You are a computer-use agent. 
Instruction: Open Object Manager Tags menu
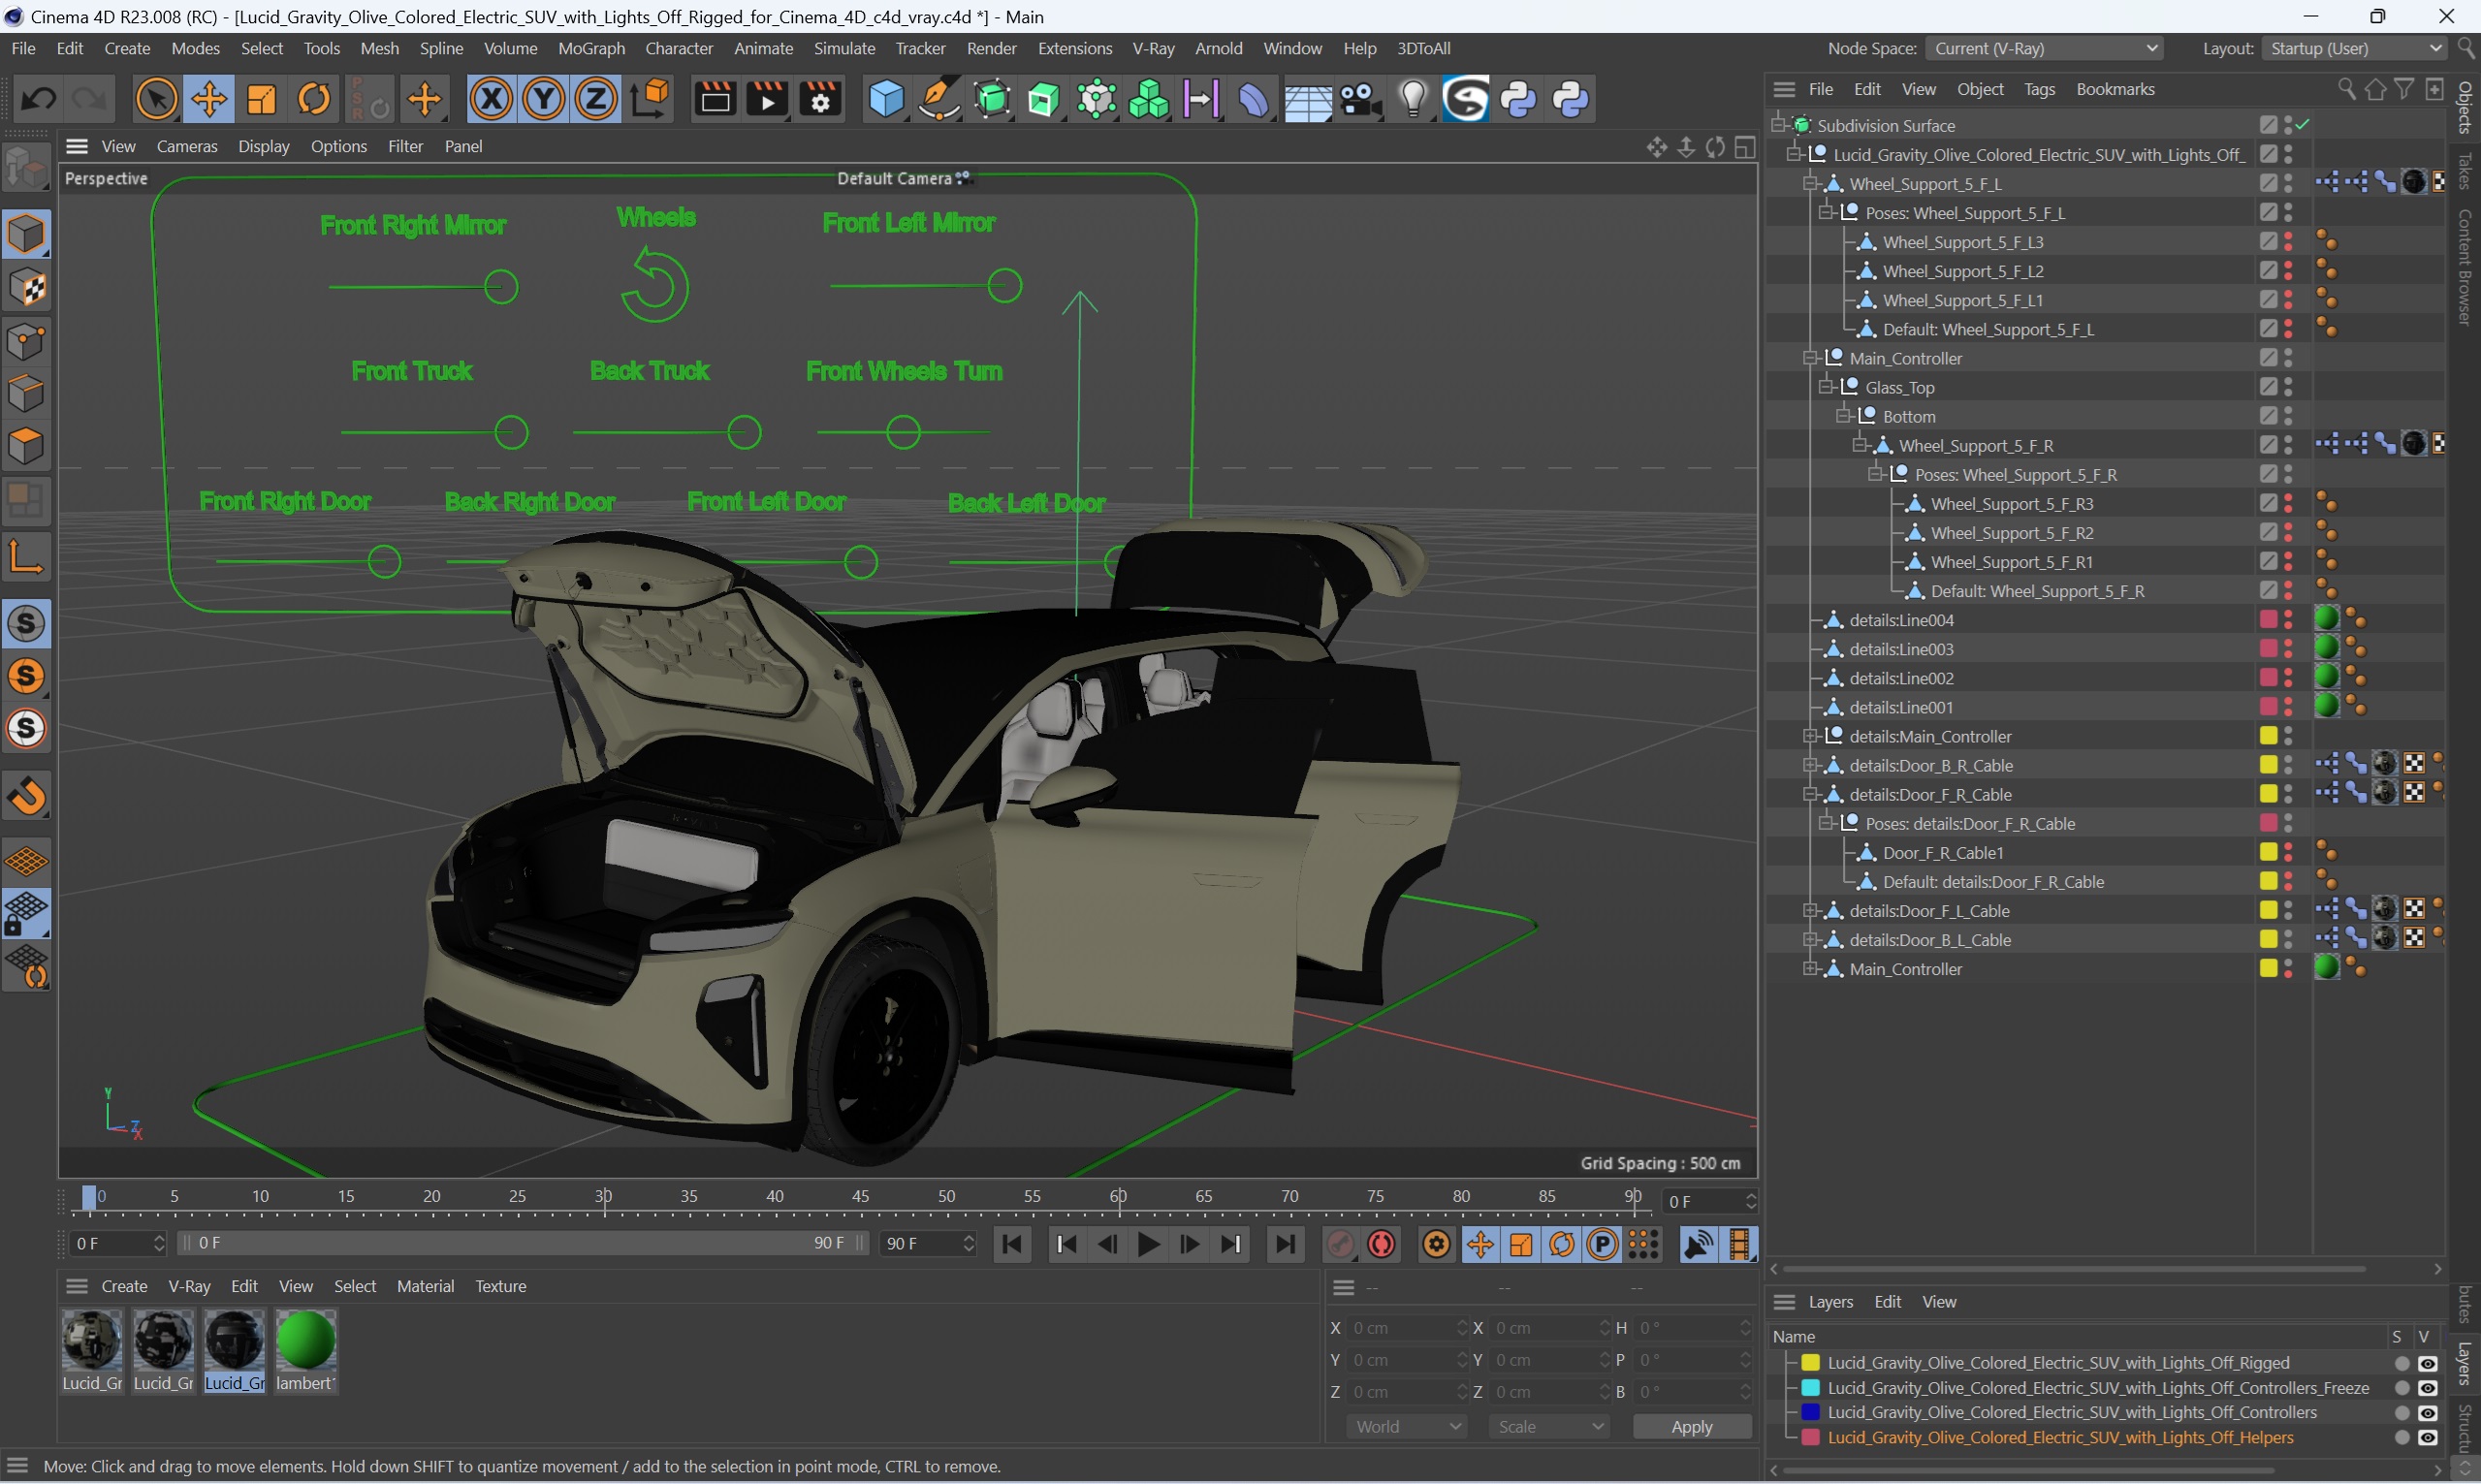tap(2039, 89)
